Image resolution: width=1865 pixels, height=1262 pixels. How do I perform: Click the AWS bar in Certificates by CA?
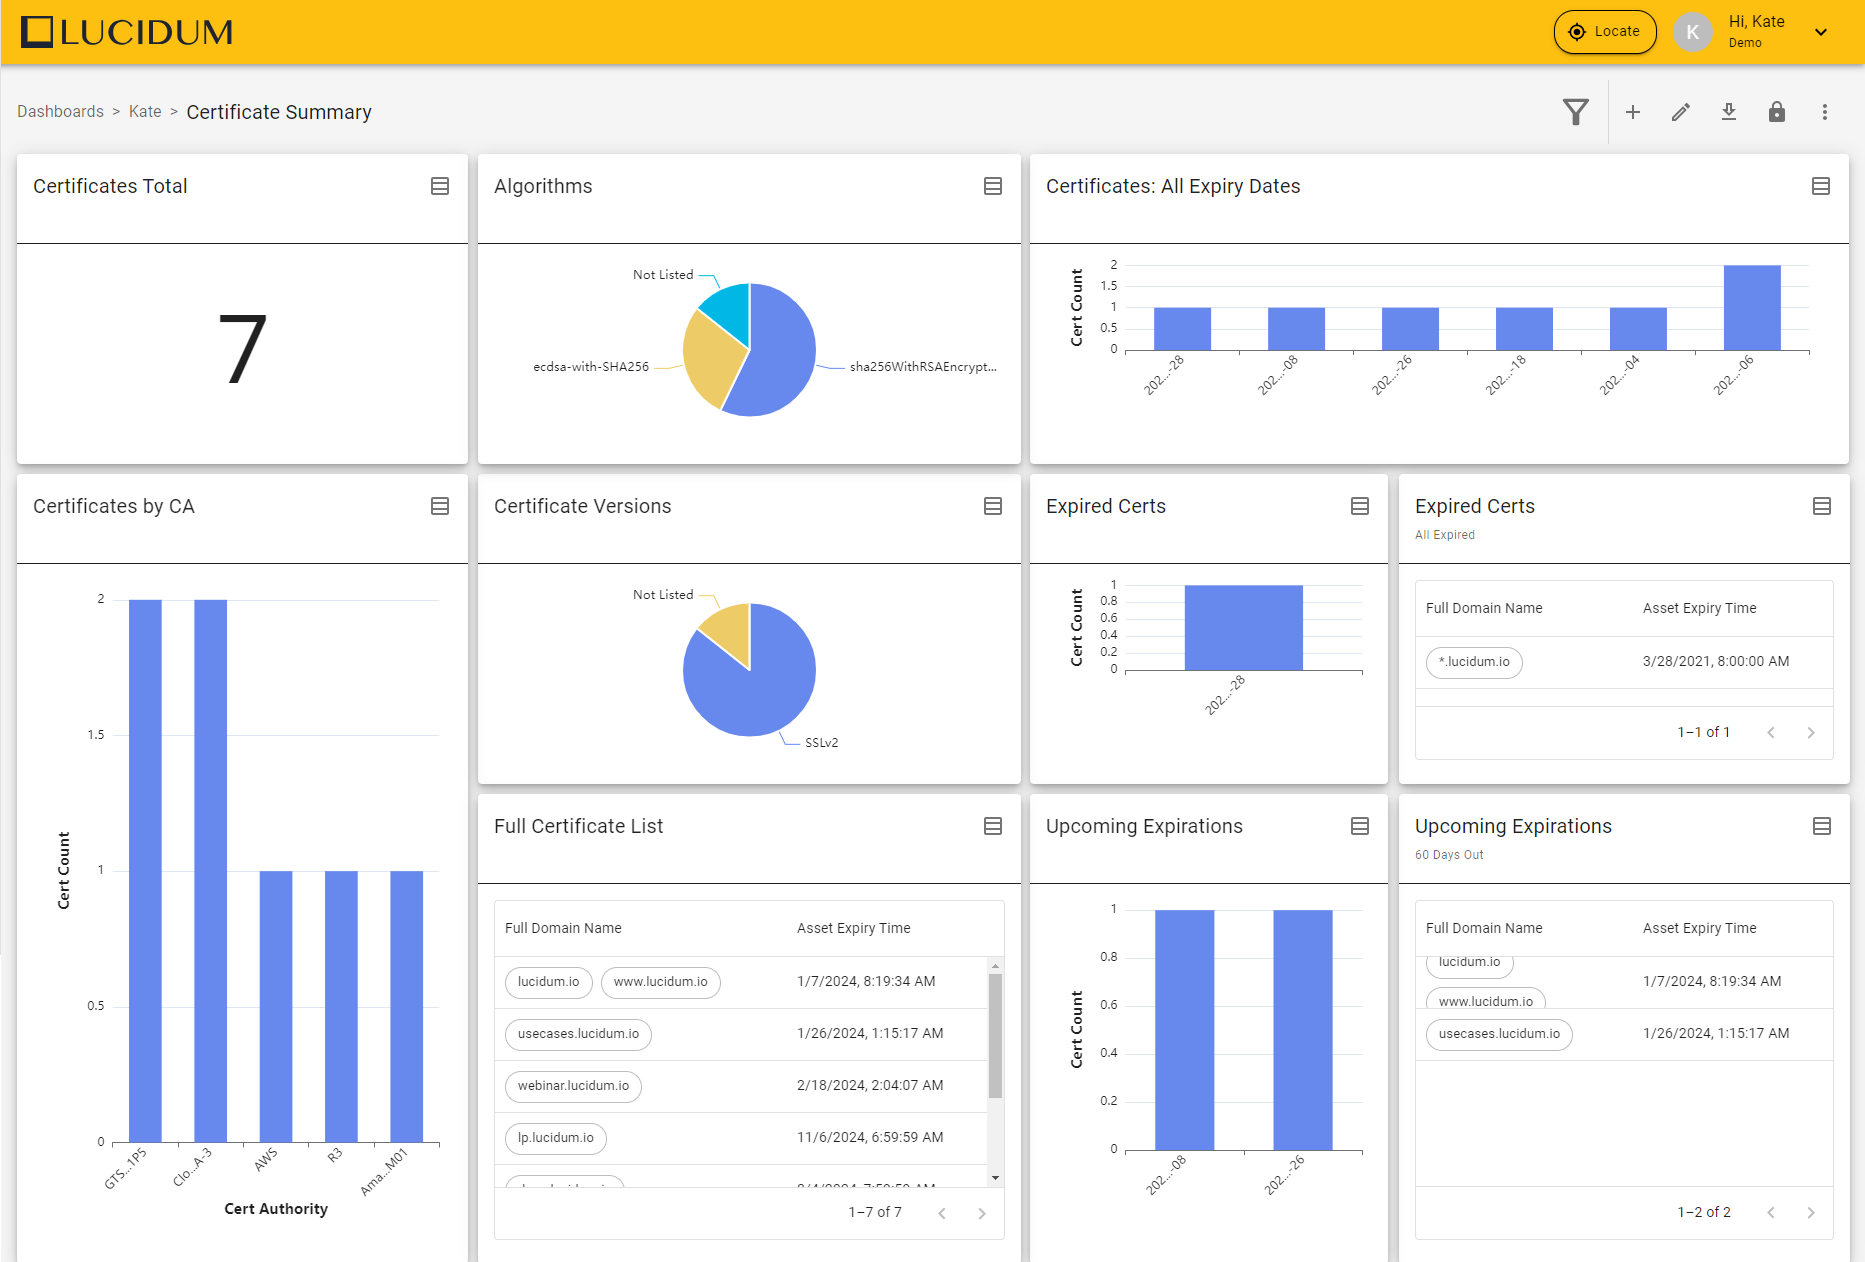coord(276,1006)
